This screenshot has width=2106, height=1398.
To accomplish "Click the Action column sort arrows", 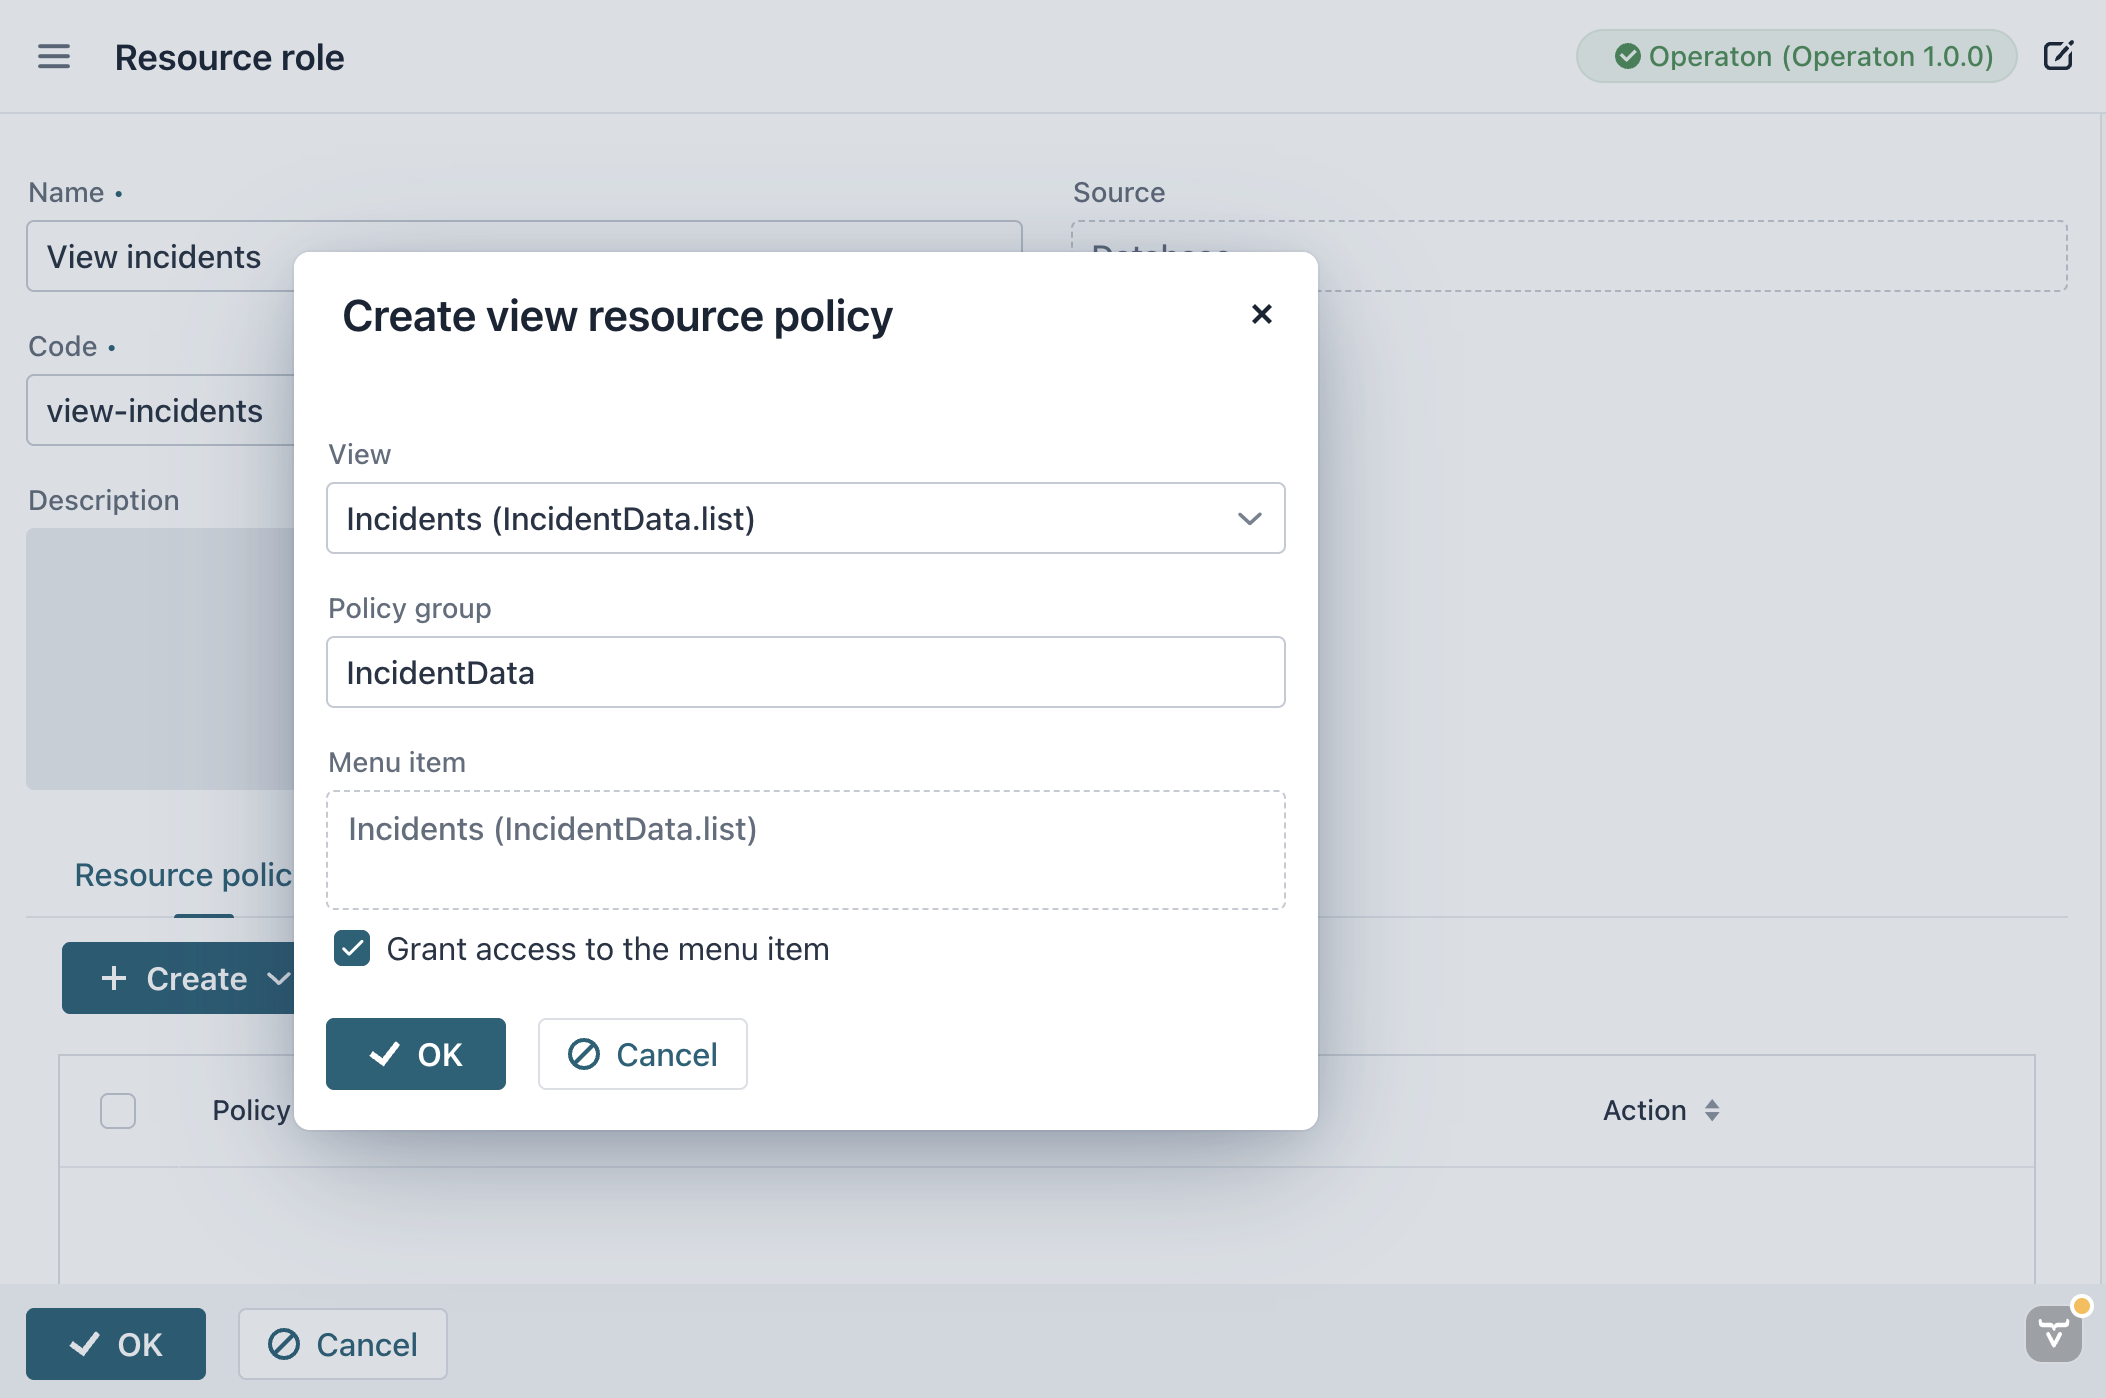I will pyautogui.click(x=1712, y=1110).
